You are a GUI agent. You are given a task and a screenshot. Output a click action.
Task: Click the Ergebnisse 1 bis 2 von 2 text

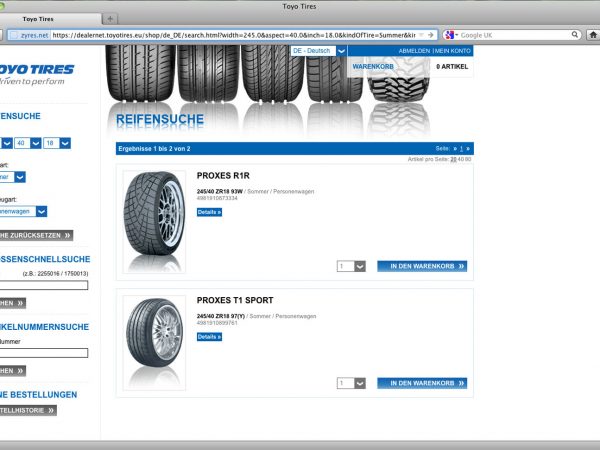click(154, 148)
